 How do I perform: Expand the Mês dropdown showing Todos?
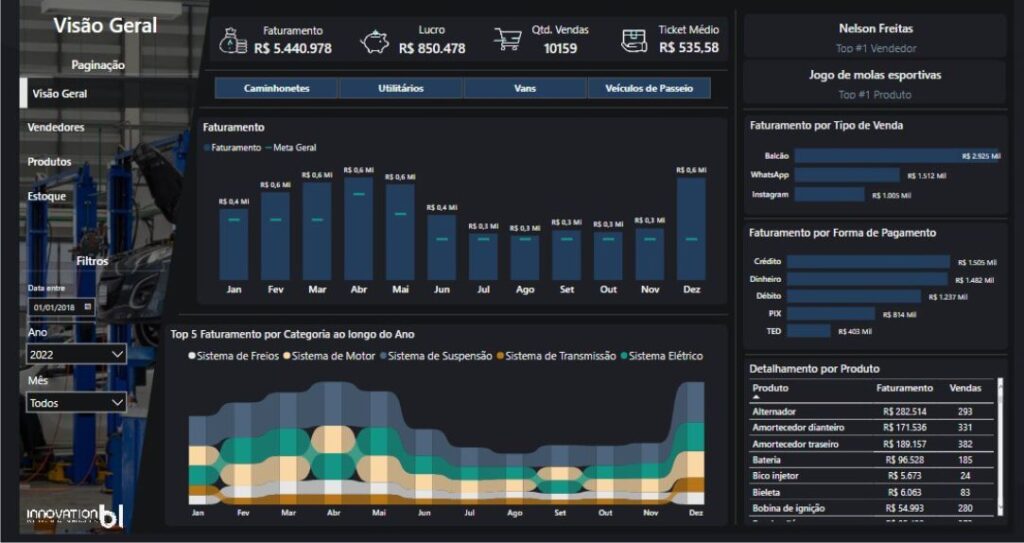tap(76, 403)
